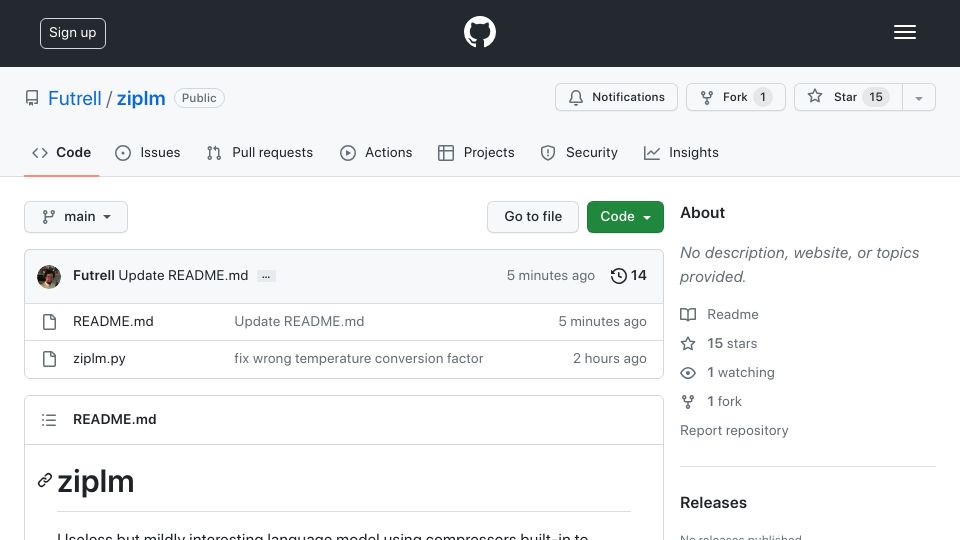Screen dimensions: 960x540
Task: Open the ziplm repository name link
Action: pyautogui.click(x=141, y=98)
